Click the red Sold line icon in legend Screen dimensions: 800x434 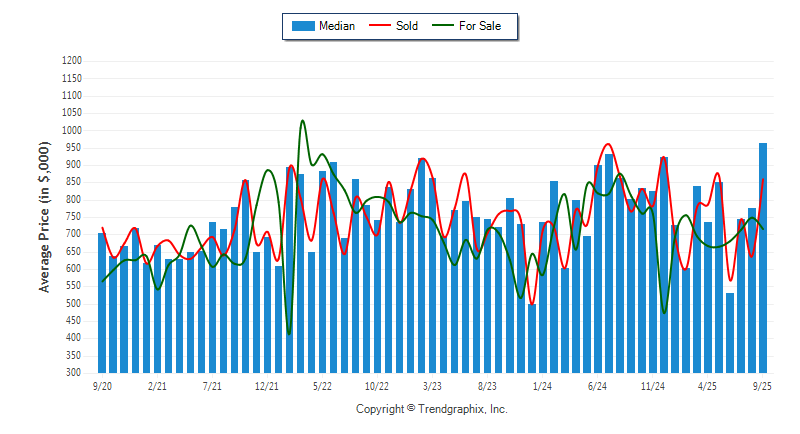tap(381, 26)
